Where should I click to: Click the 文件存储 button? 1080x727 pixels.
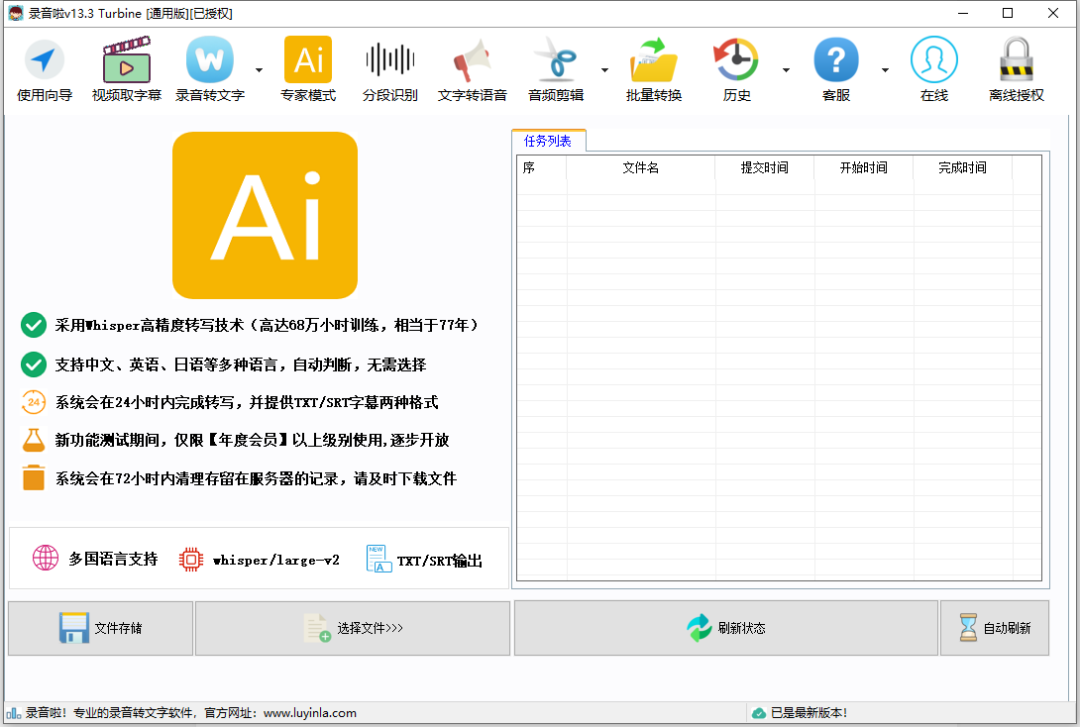pos(101,628)
